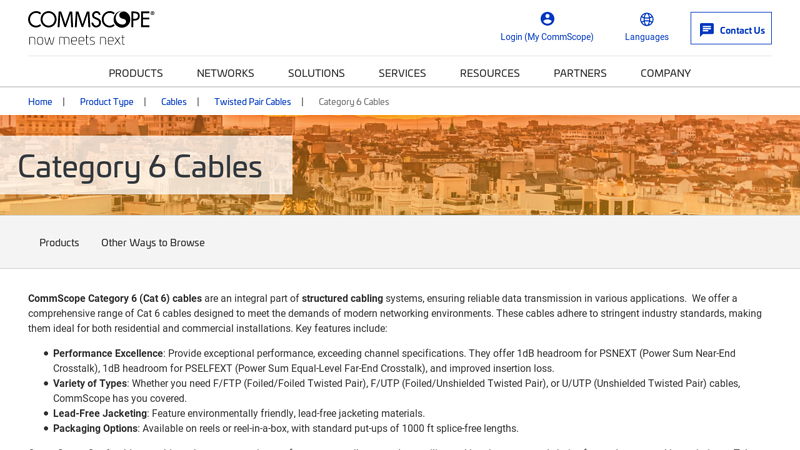Open Login (My CommScope) link
This screenshot has height=450, width=800.
click(x=546, y=37)
